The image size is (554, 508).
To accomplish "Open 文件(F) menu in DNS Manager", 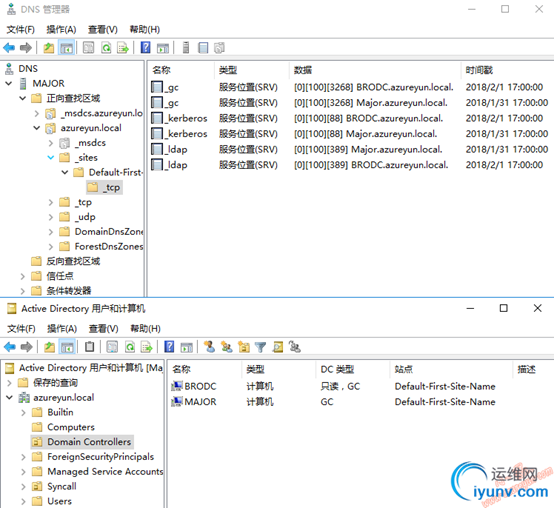I will [20, 29].
